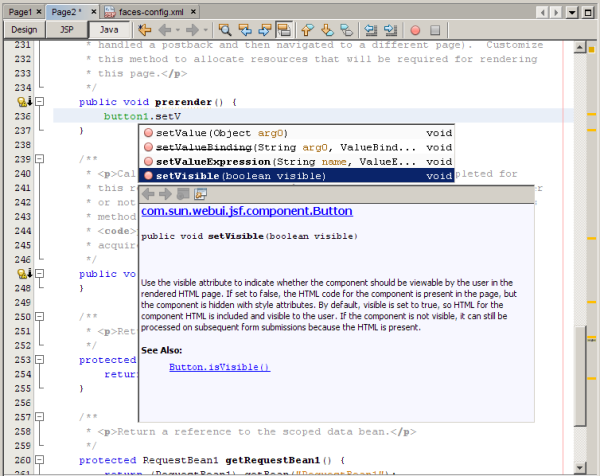Jump to the next bookmark
The width and height of the screenshot is (600, 476).
tap(327, 30)
